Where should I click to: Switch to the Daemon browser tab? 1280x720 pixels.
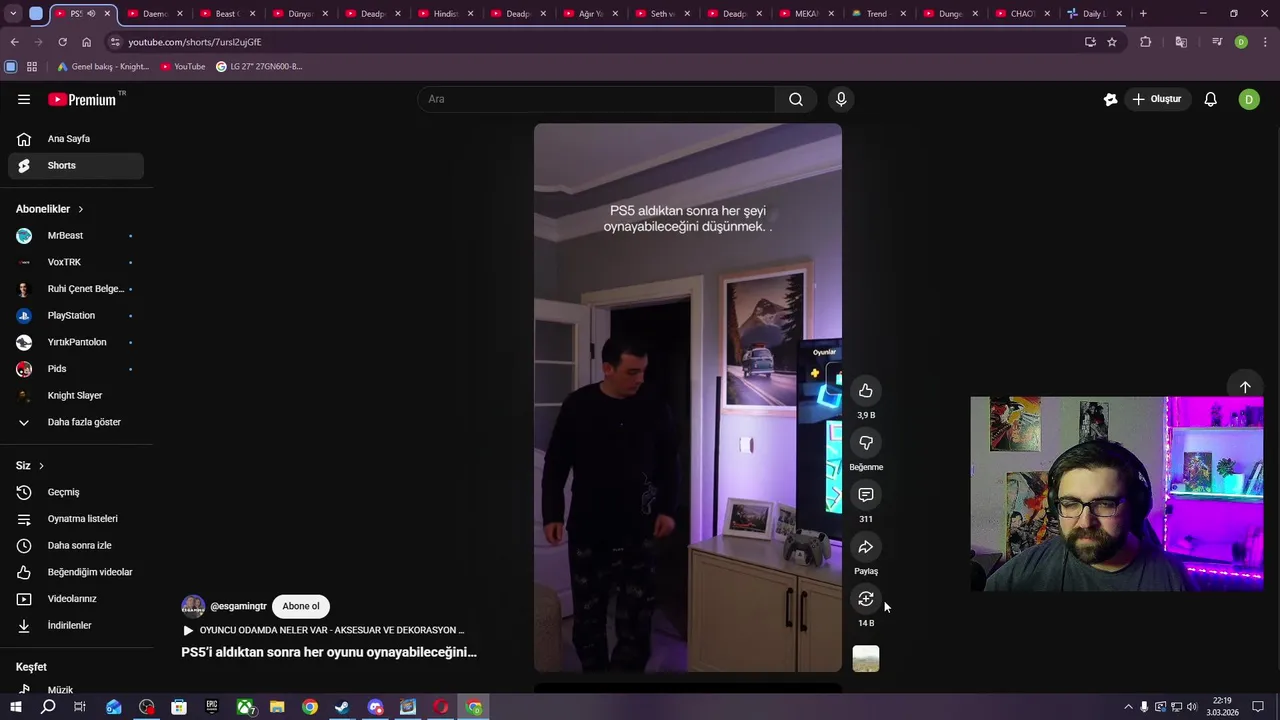point(155,14)
